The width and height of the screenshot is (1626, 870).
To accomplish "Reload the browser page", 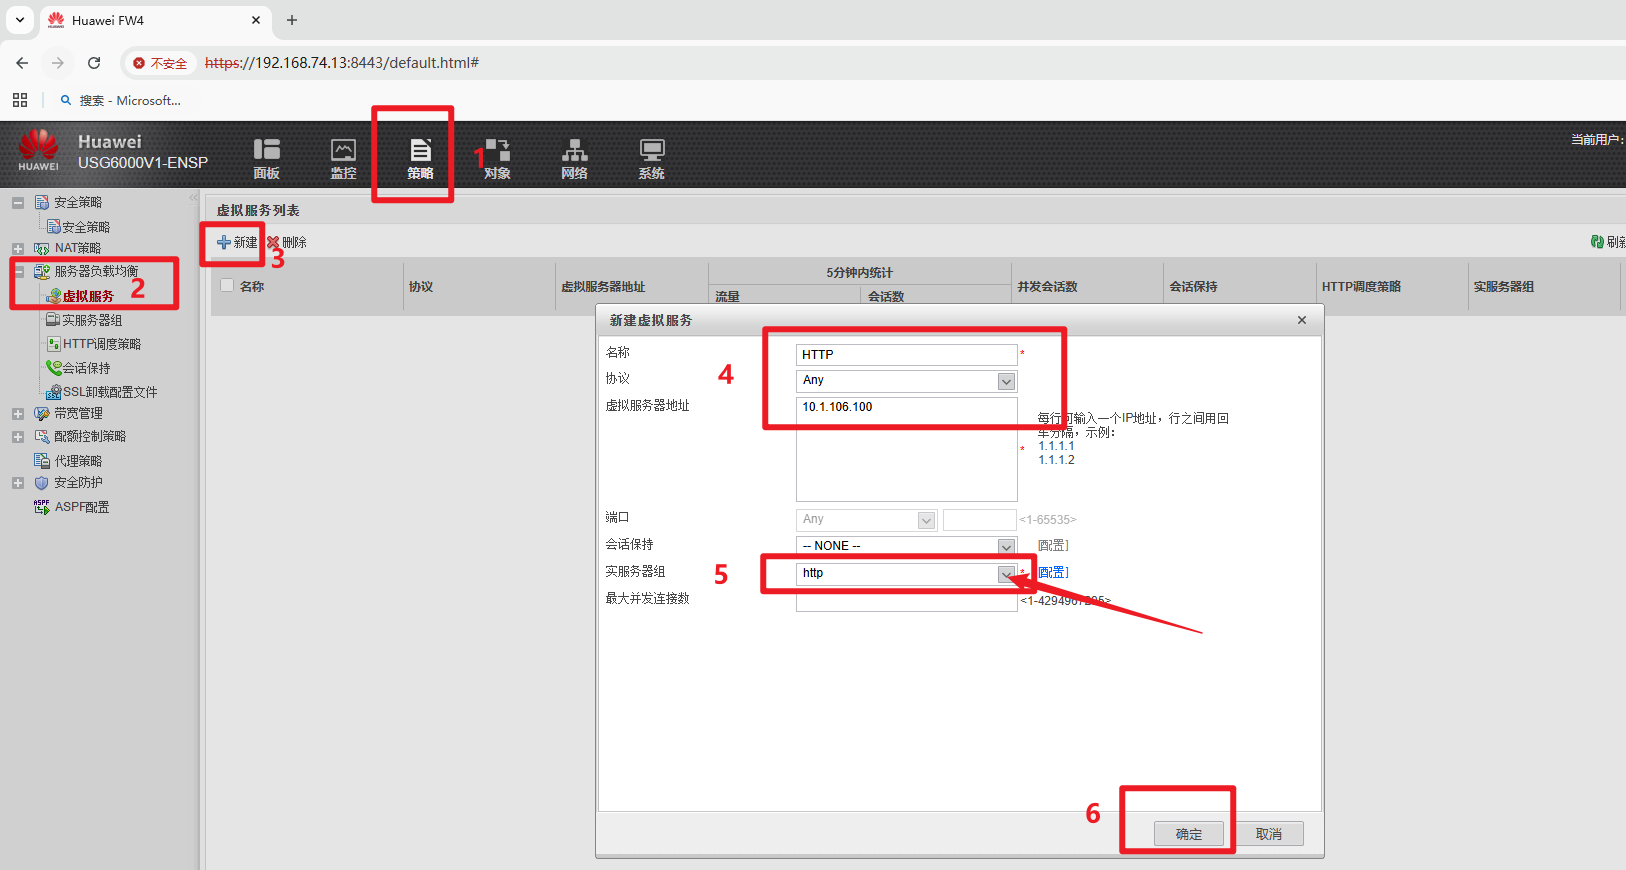I will click(x=94, y=63).
